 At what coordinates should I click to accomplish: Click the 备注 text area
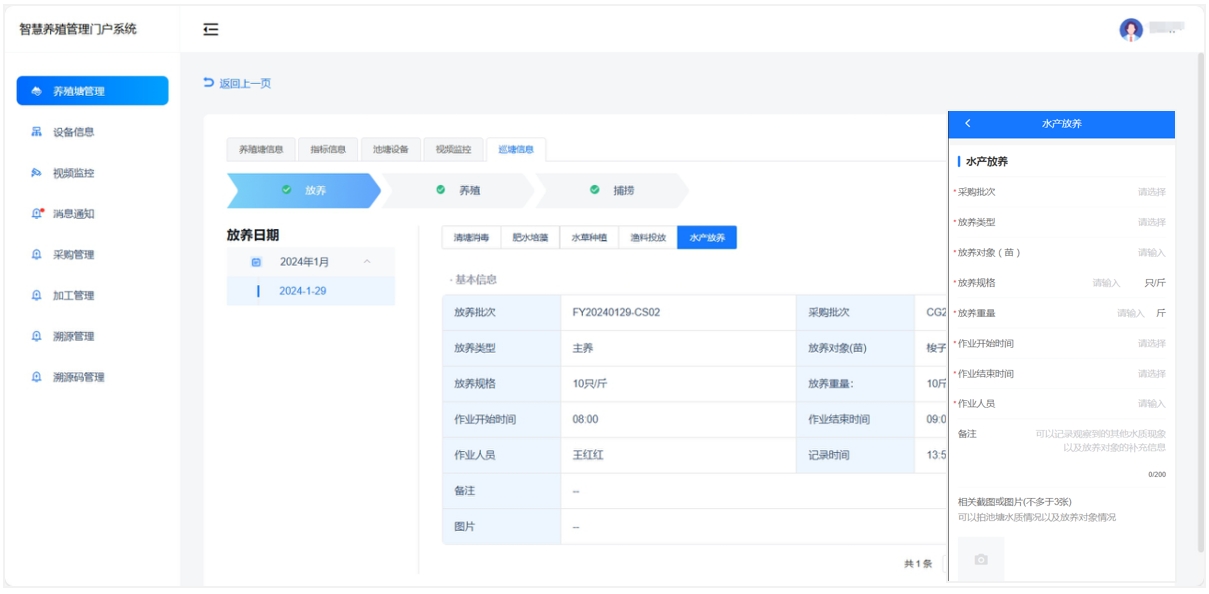tap(1098, 440)
